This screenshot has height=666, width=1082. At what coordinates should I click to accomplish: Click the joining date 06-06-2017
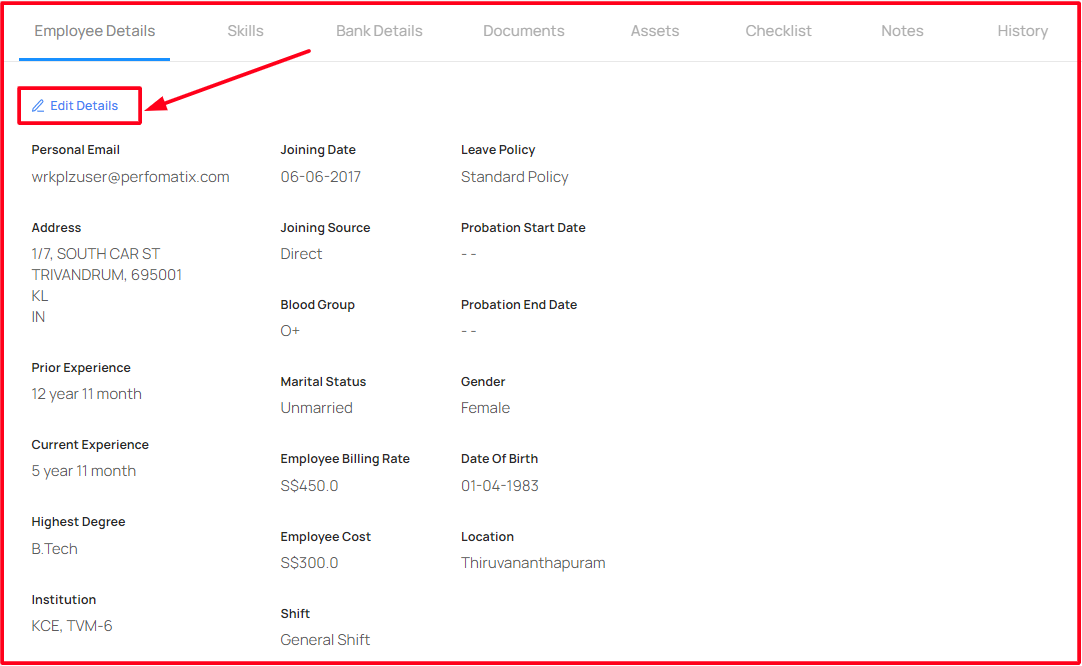click(321, 177)
